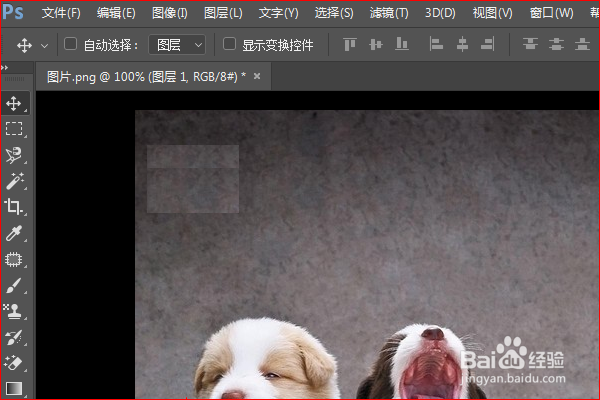Align vertical centers of layers
The image size is (600, 400).
(x=376, y=44)
